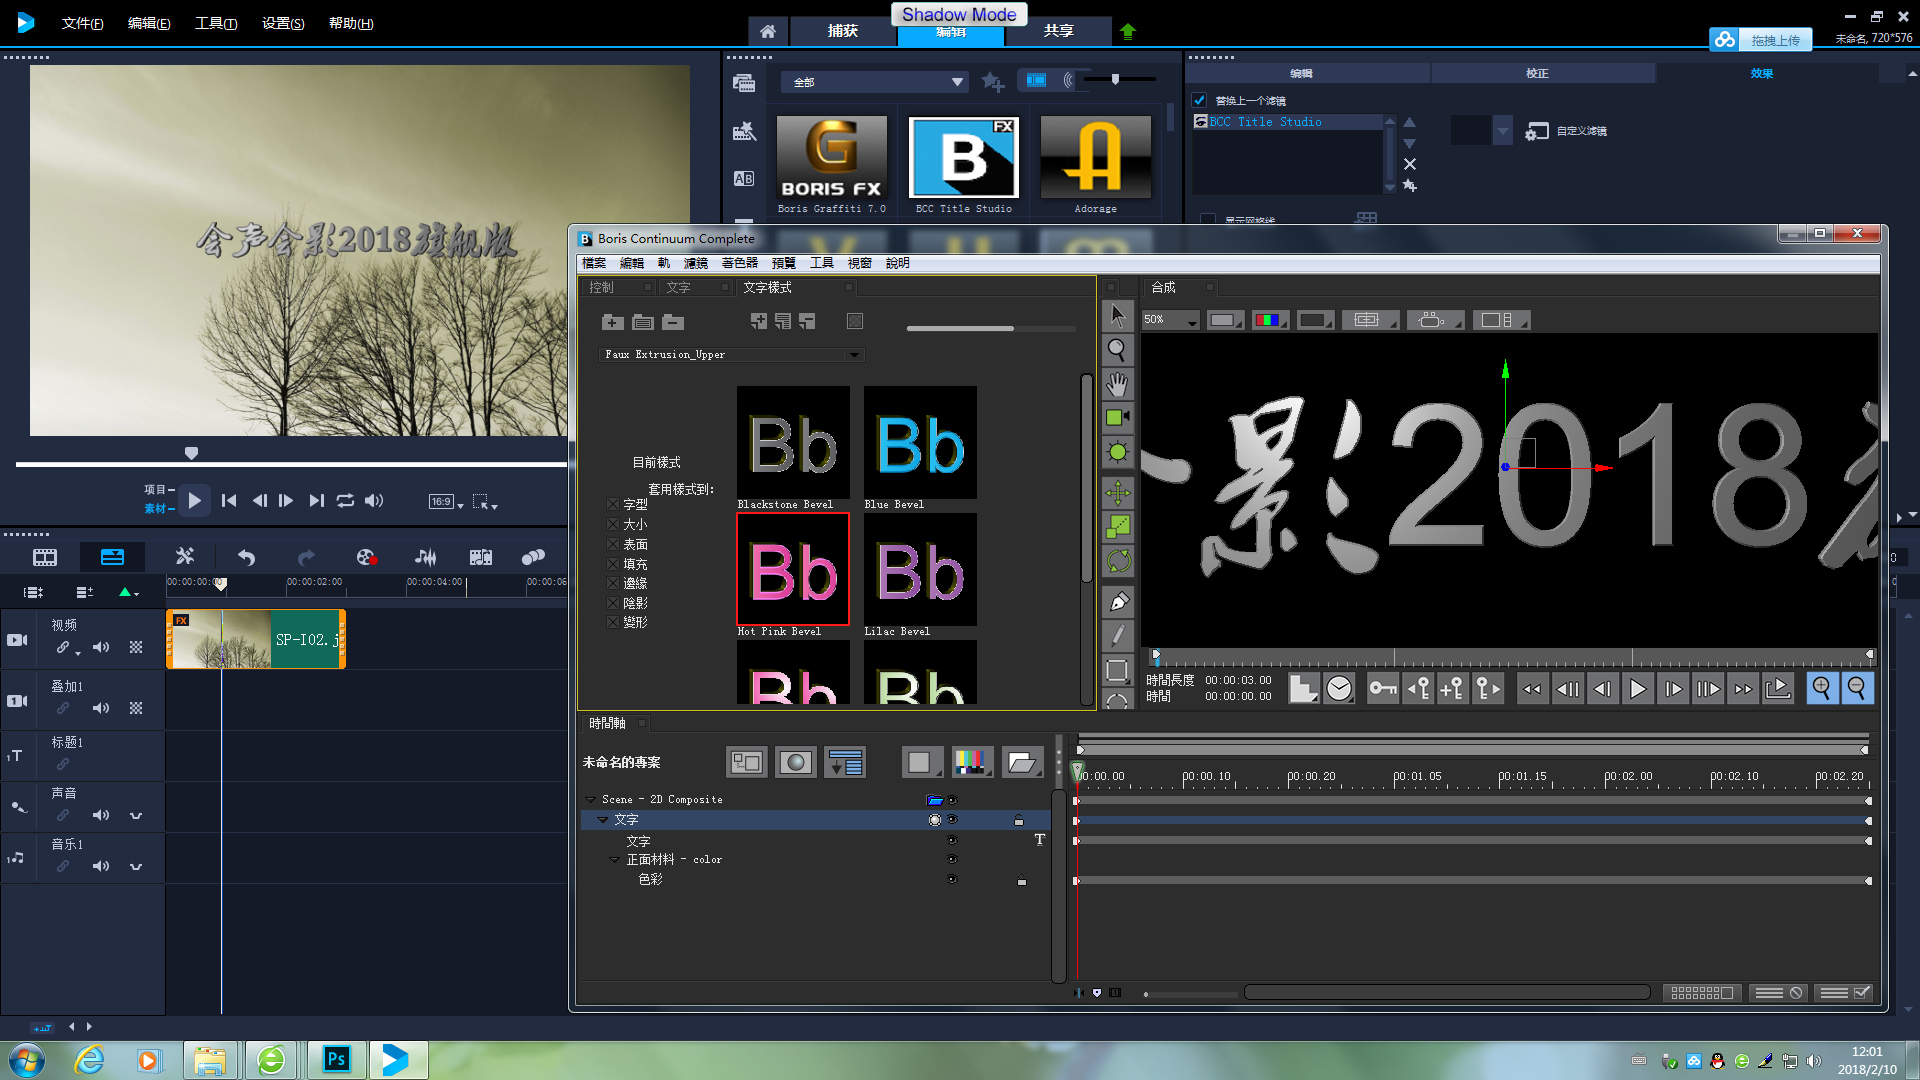The image size is (1920, 1080).
Task: Open the 濾鏡 menu in Boris
Action: (x=696, y=263)
